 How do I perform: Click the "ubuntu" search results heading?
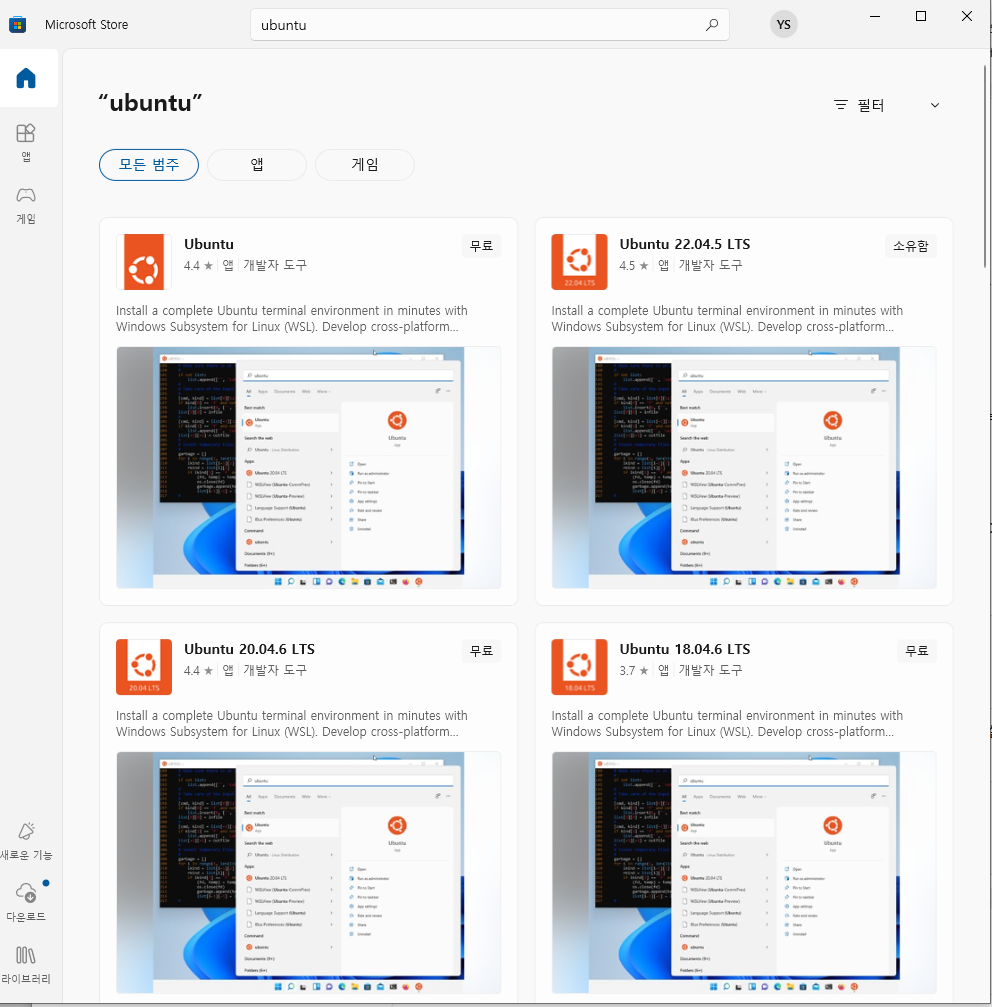tap(150, 103)
